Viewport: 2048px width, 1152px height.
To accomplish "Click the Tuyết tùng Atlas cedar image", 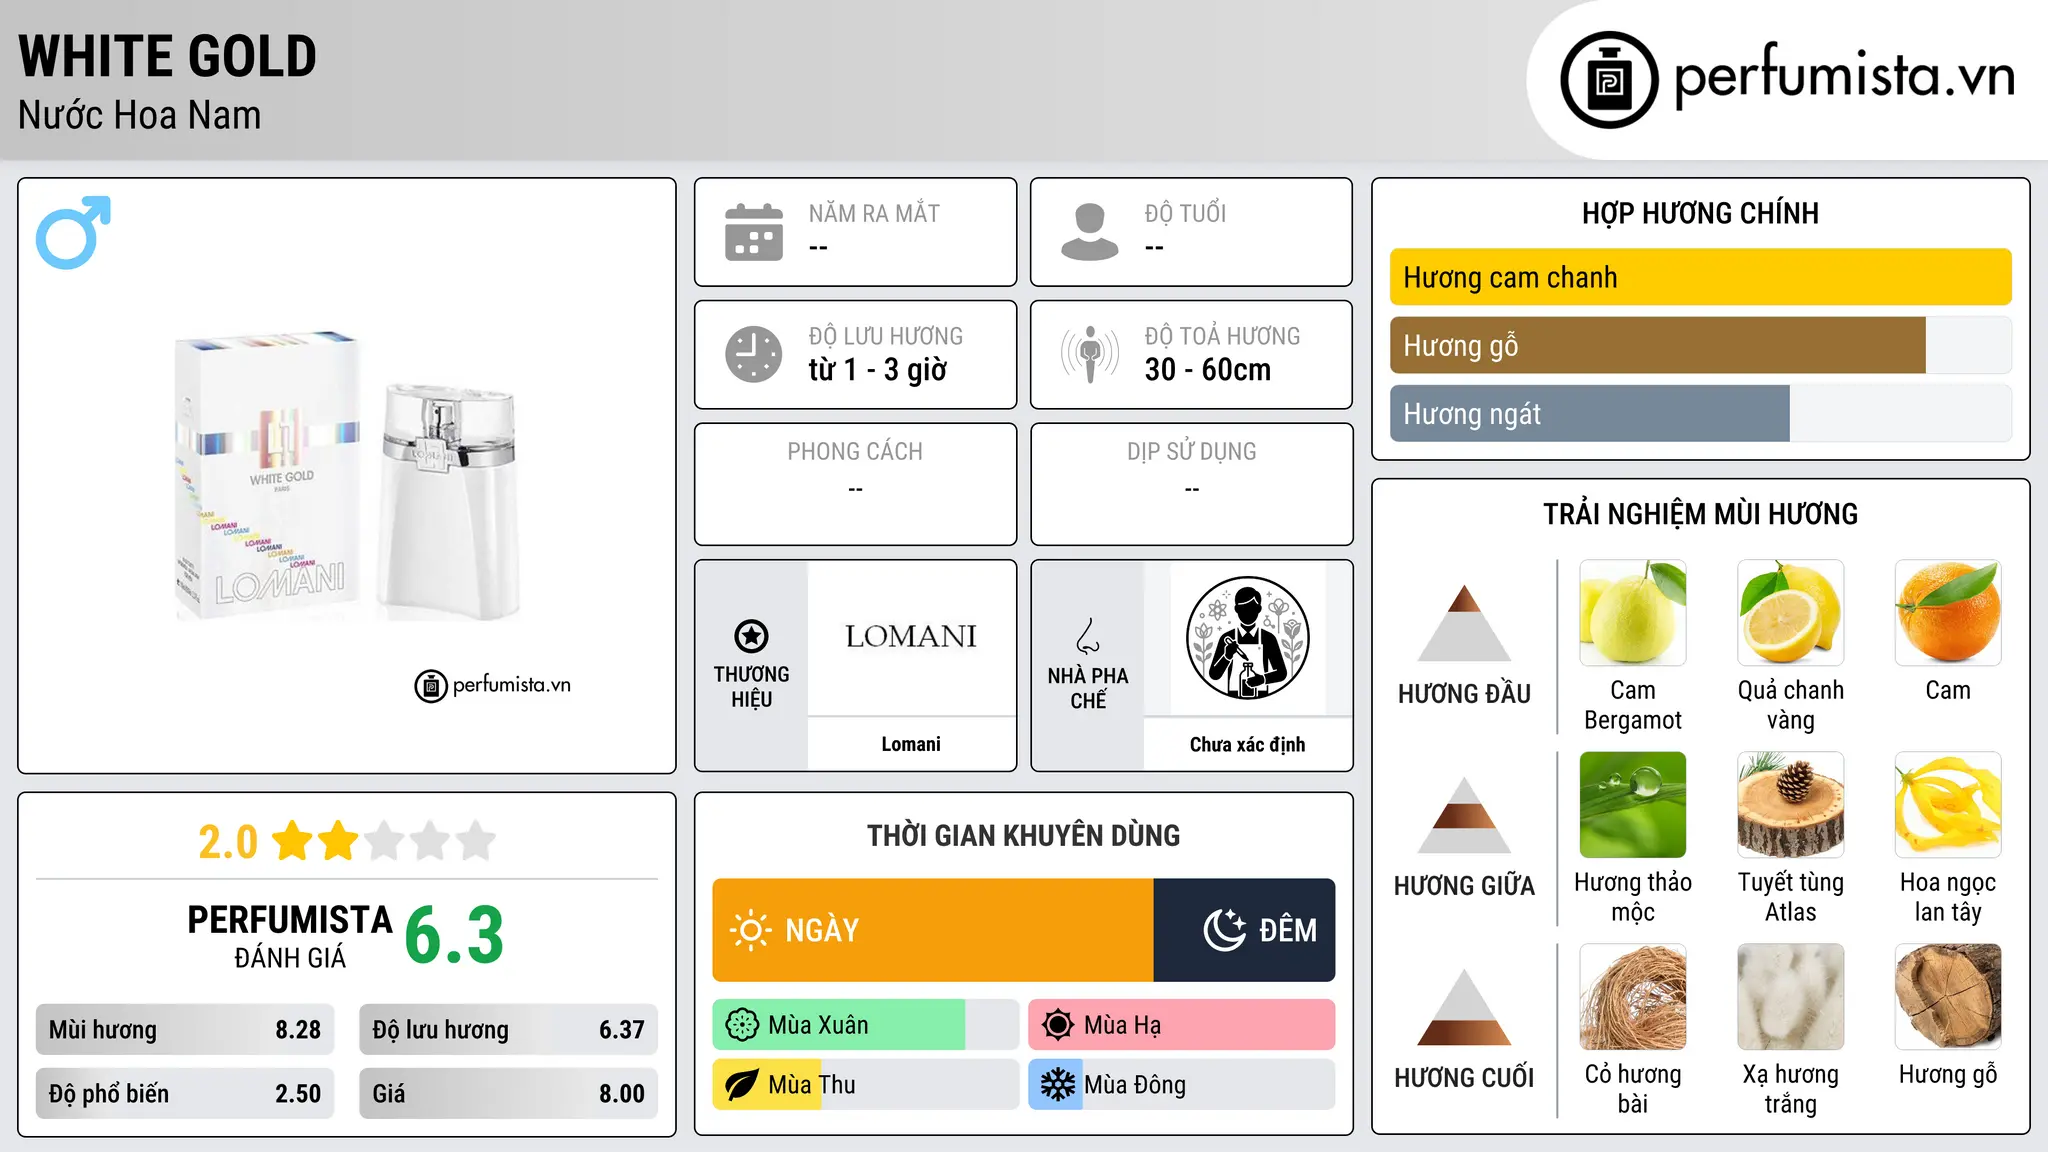I will click(x=1790, y=805).
